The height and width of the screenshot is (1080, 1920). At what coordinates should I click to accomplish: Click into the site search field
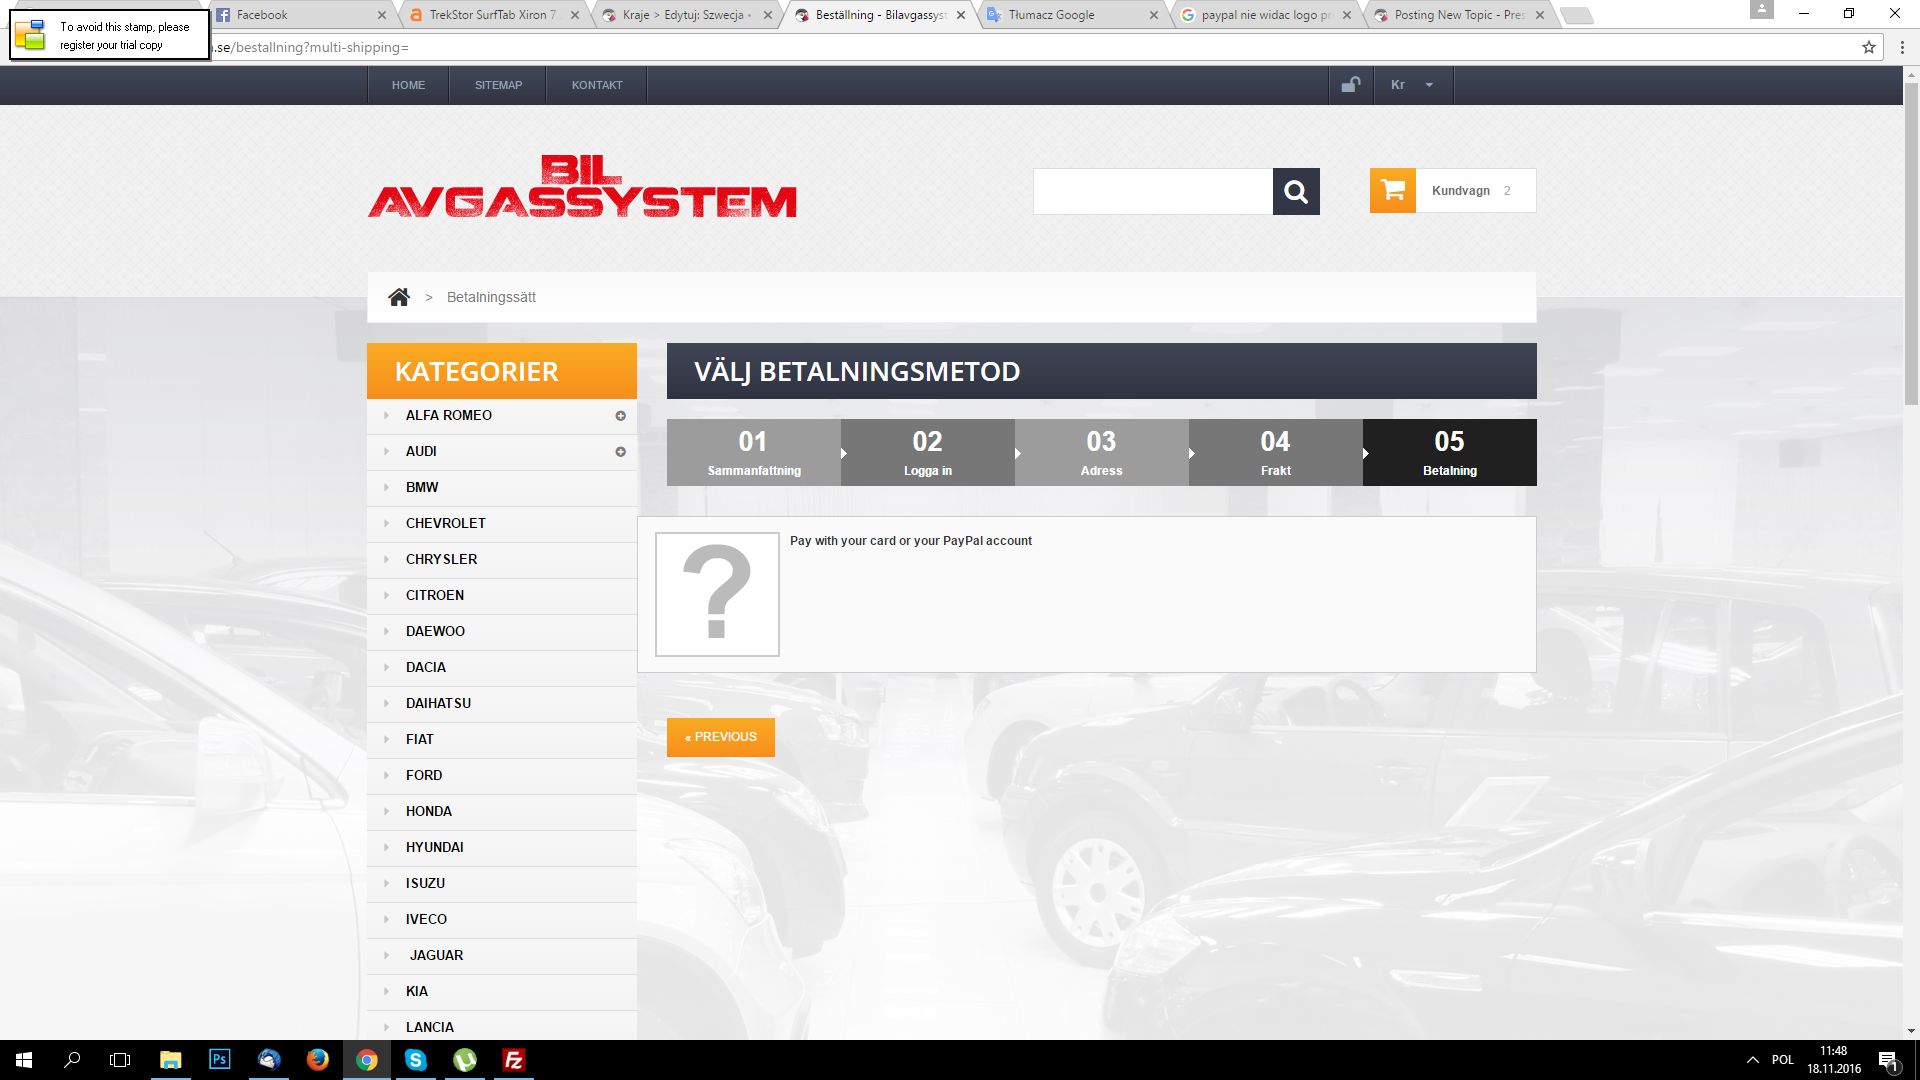click(x=1152, y=191)
